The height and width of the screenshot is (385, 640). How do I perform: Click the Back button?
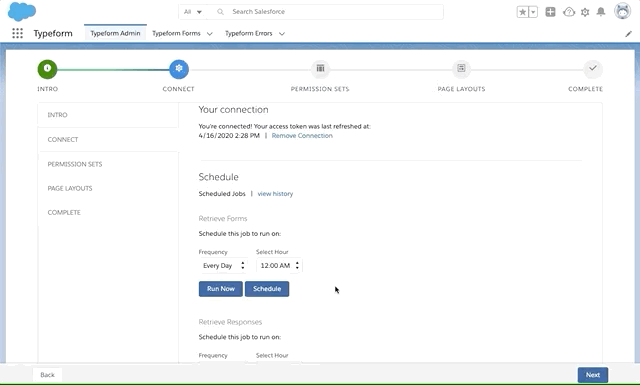47,375
